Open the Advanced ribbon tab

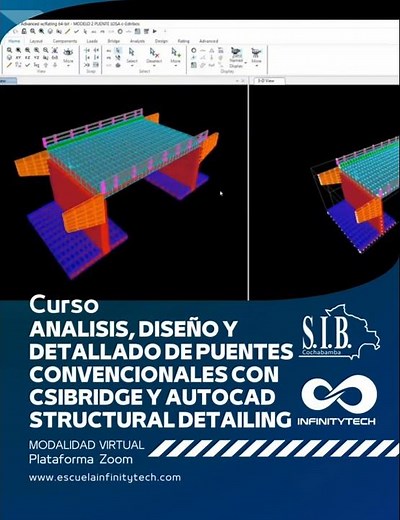point(209,41)
